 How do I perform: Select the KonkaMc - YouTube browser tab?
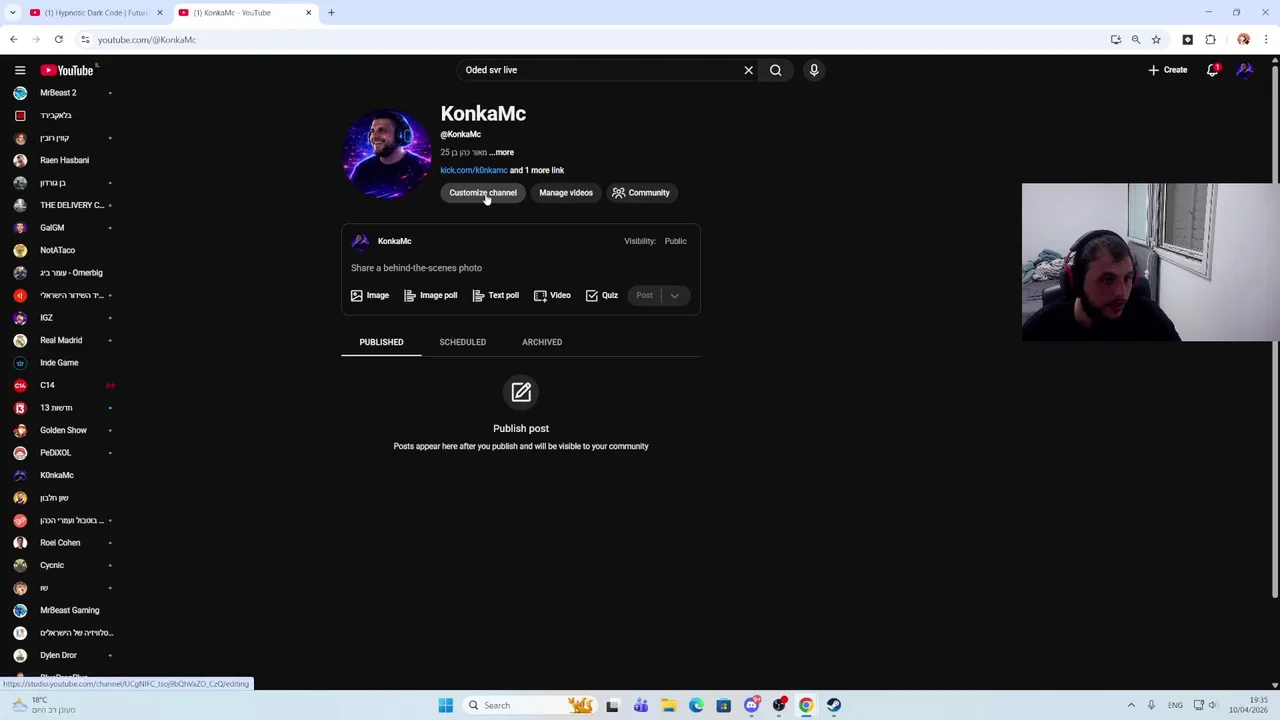pos(244,13)
